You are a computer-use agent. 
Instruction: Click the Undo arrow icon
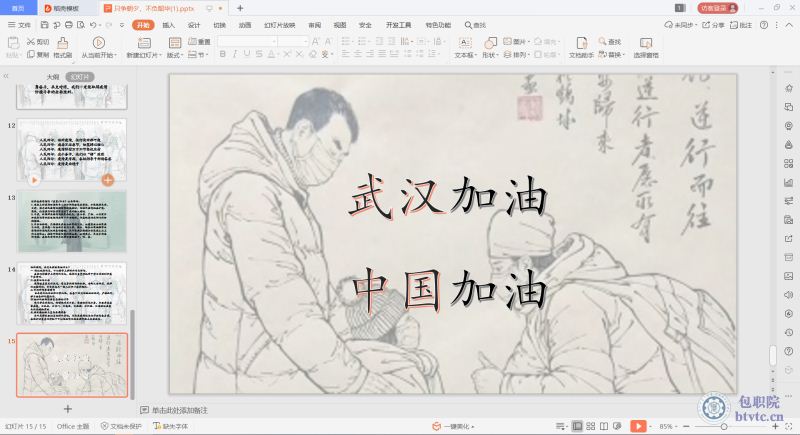point(93,25)
